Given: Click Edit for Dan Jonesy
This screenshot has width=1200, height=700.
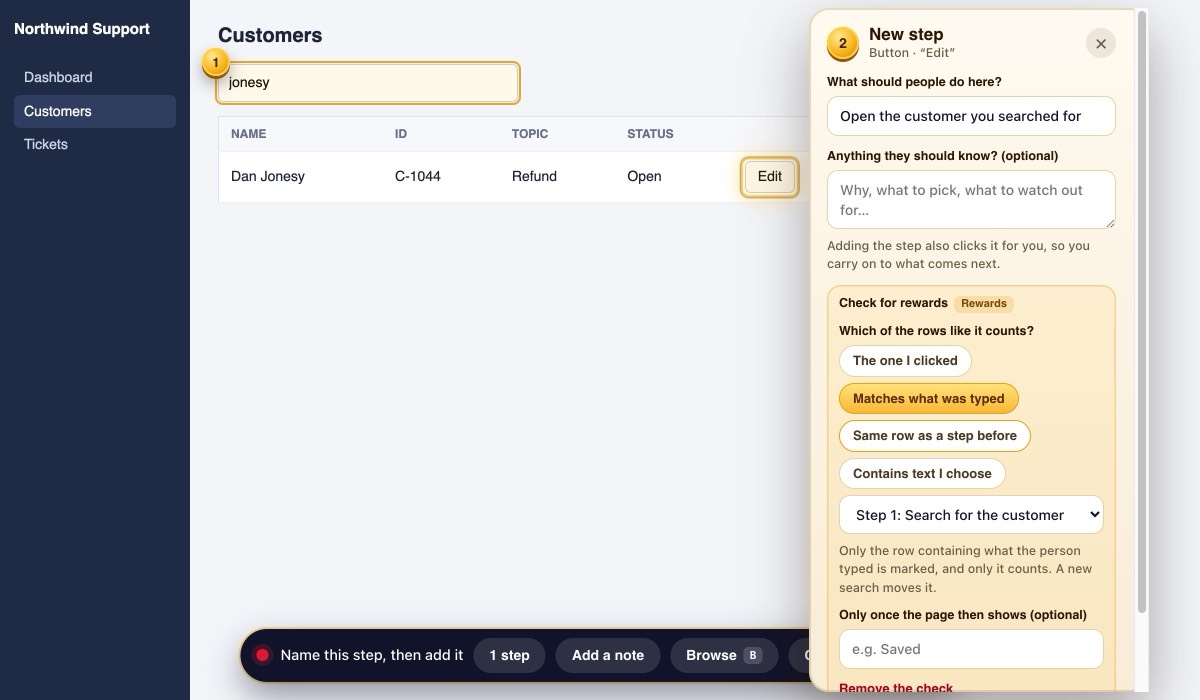Looking at the screenshot, I should (x=769, y=177).
